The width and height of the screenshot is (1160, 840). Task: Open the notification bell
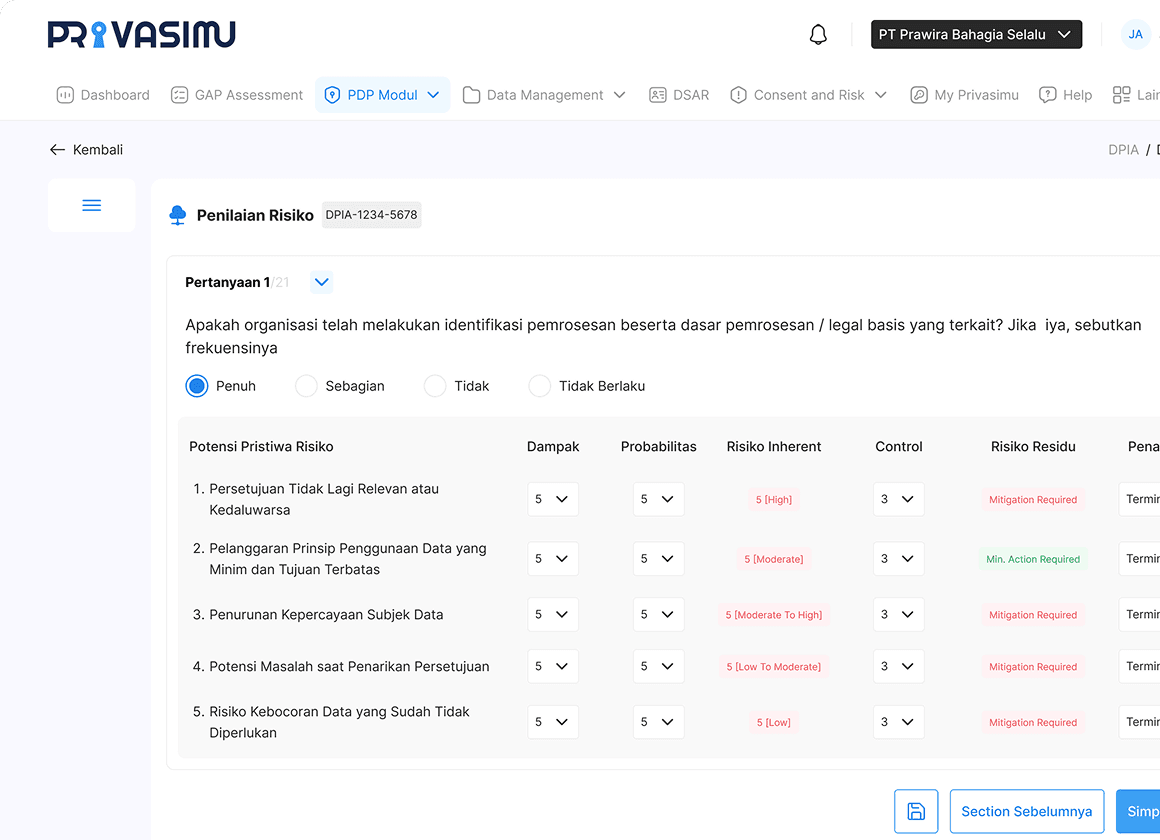(818, 35)
